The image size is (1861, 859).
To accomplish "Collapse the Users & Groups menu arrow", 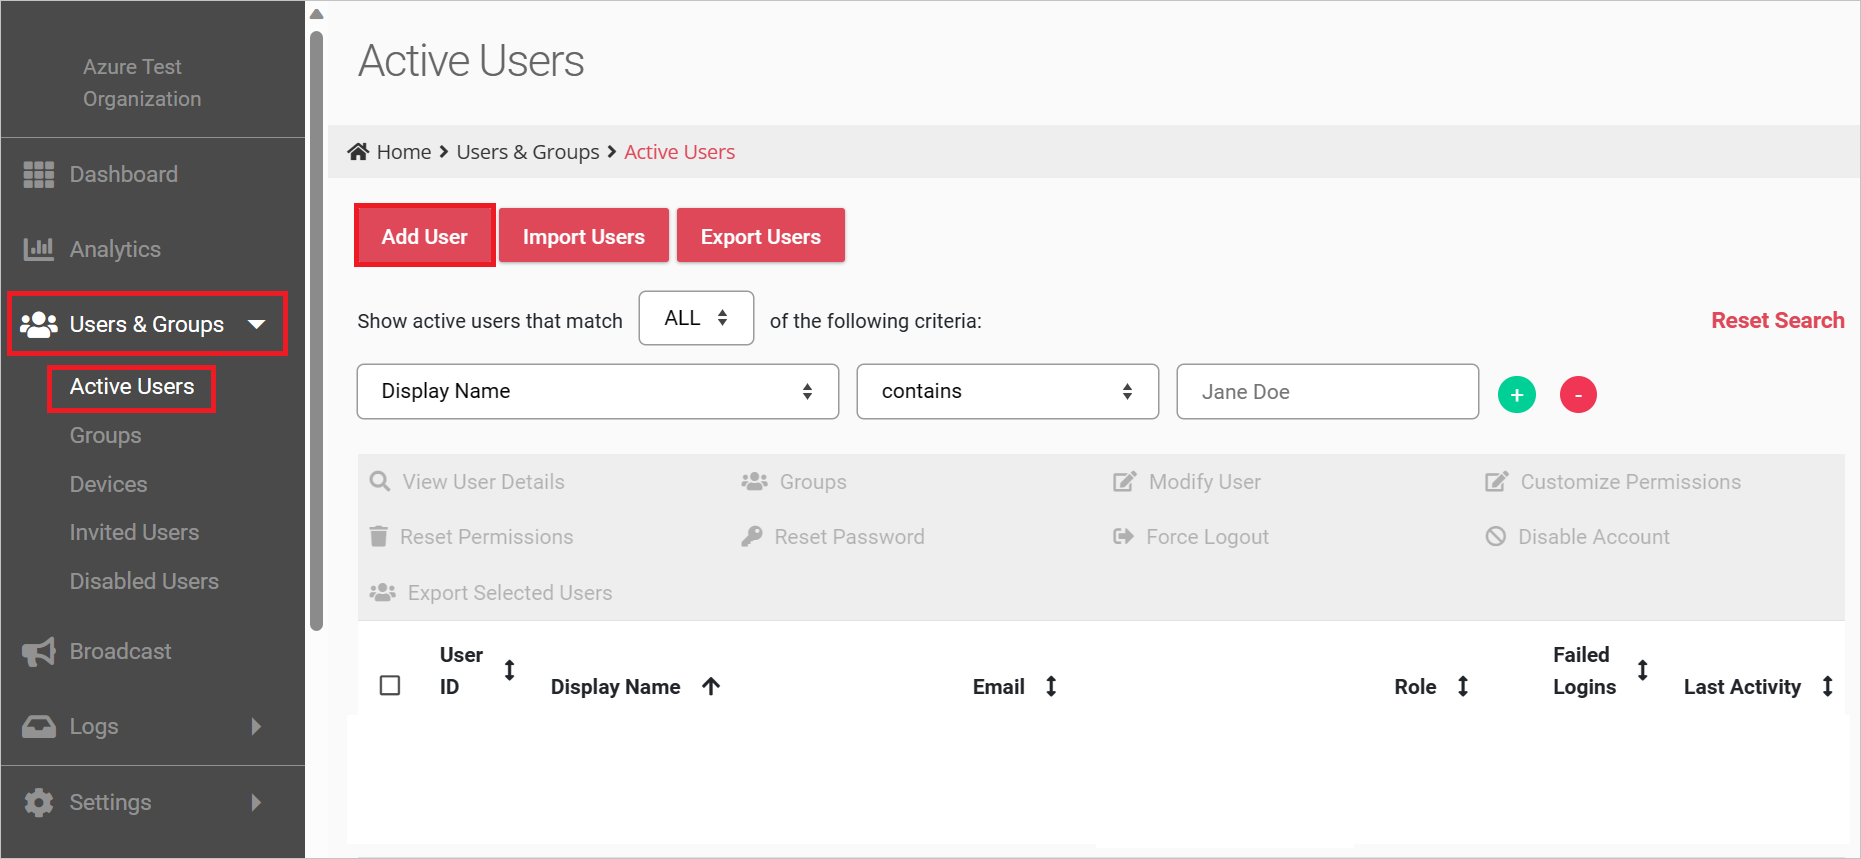I will click(x=257, y=324).
